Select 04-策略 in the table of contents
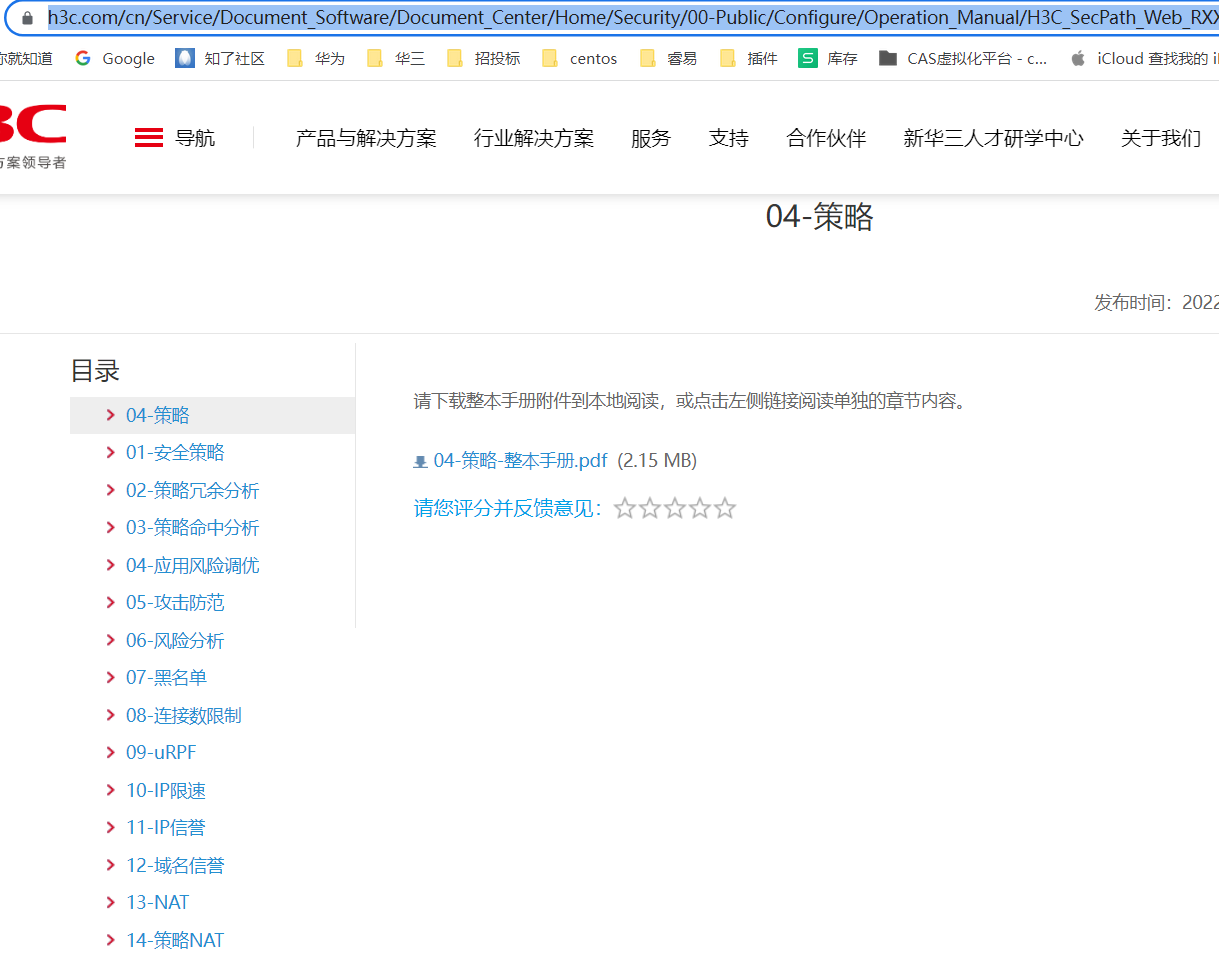Image resolution: width=1219 pixels, height=958 pixels. [x=158, y=415]
